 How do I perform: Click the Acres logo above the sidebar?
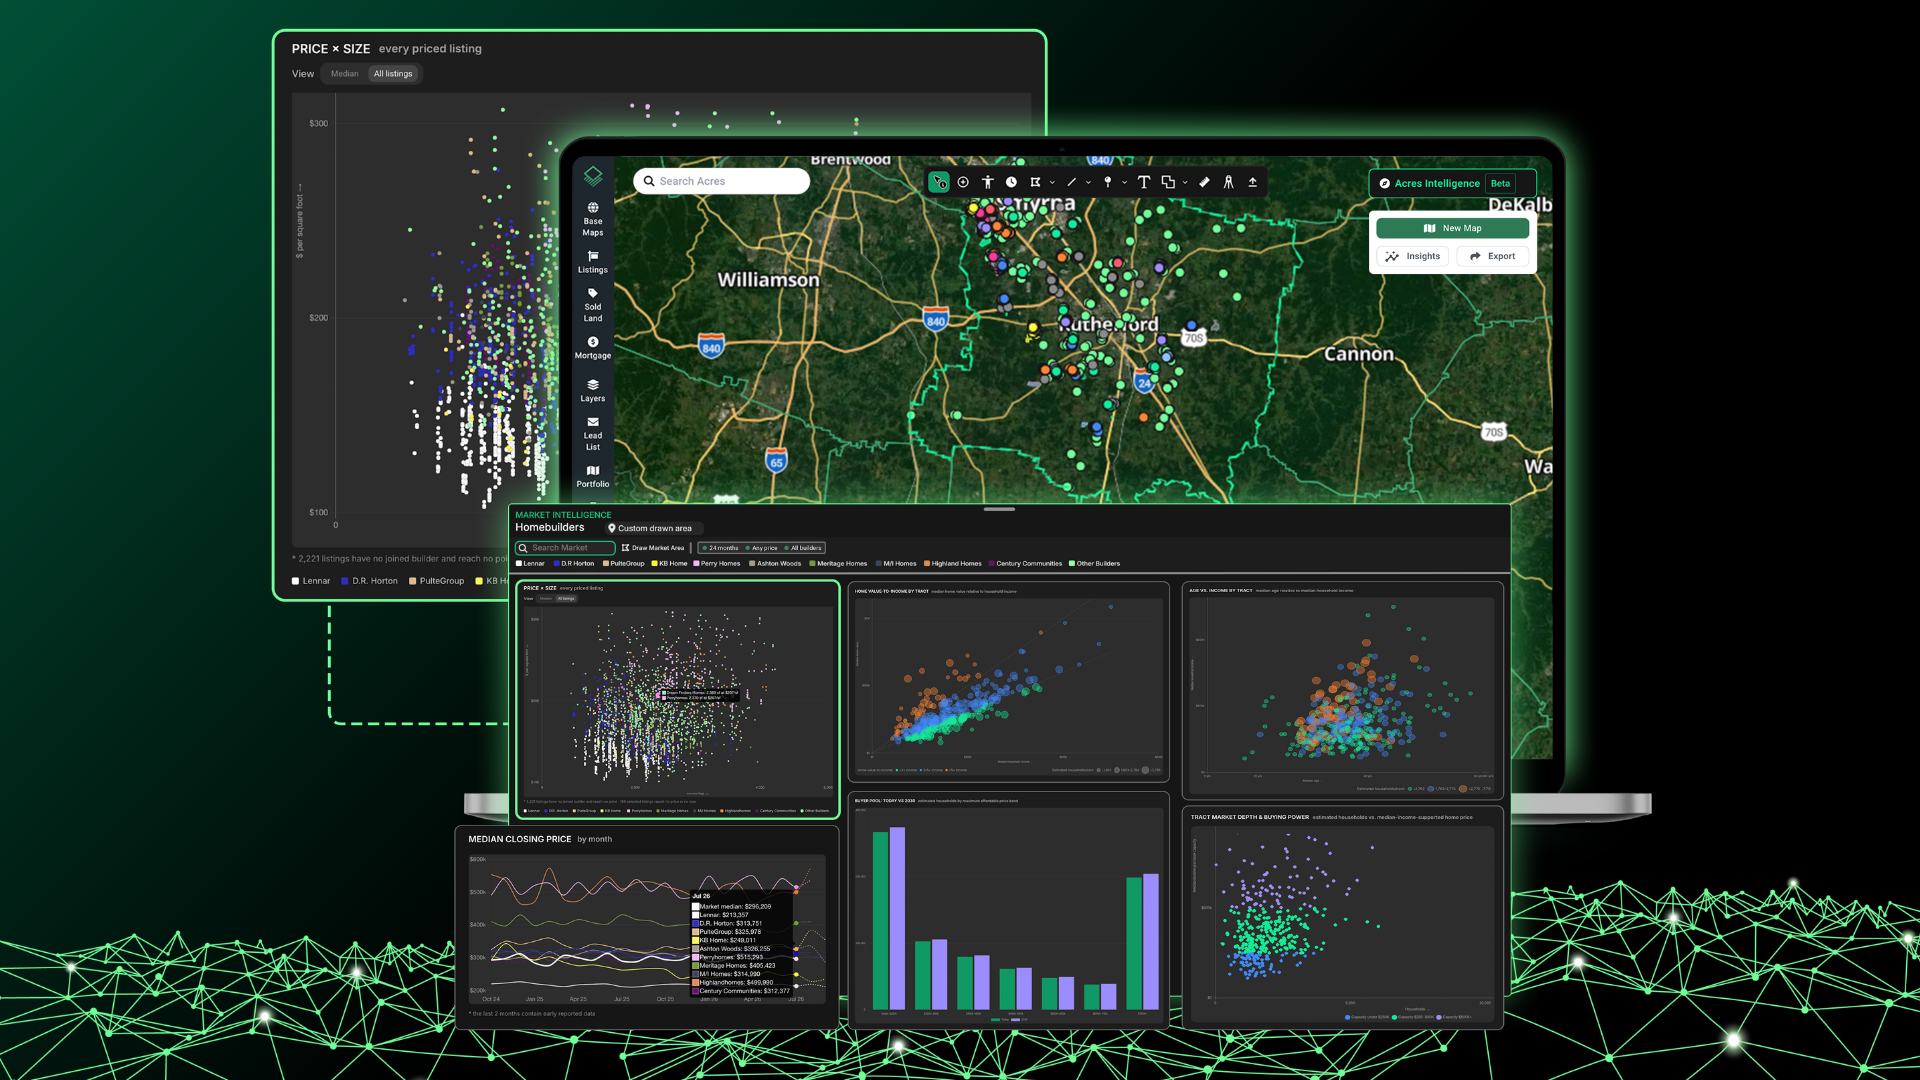pyautogui.click(x=593, y=176)
